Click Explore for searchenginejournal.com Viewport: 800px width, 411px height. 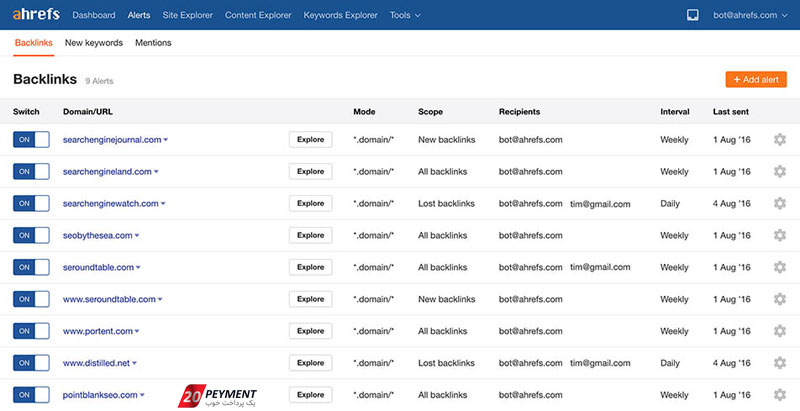click(x=311, y=140)
